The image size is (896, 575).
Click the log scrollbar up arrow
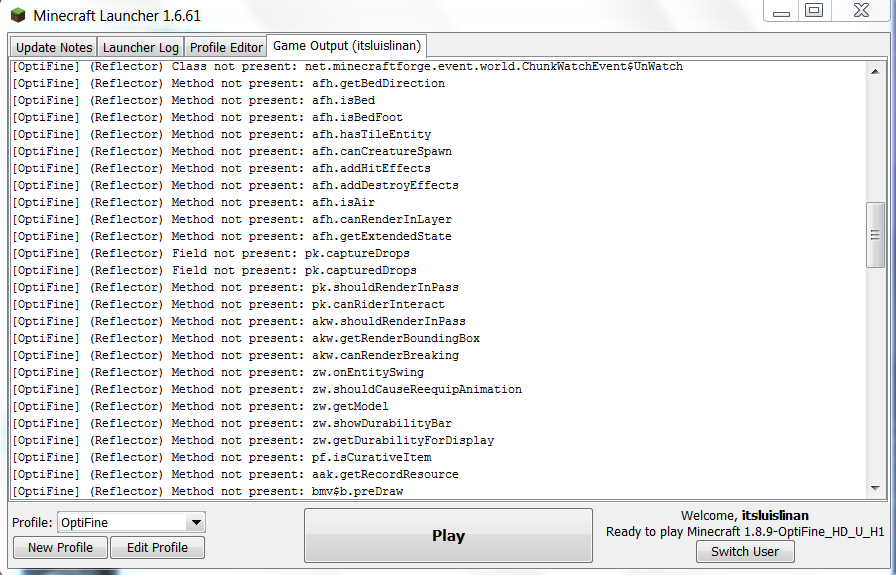pyautogui.click(x=875, y=71)
